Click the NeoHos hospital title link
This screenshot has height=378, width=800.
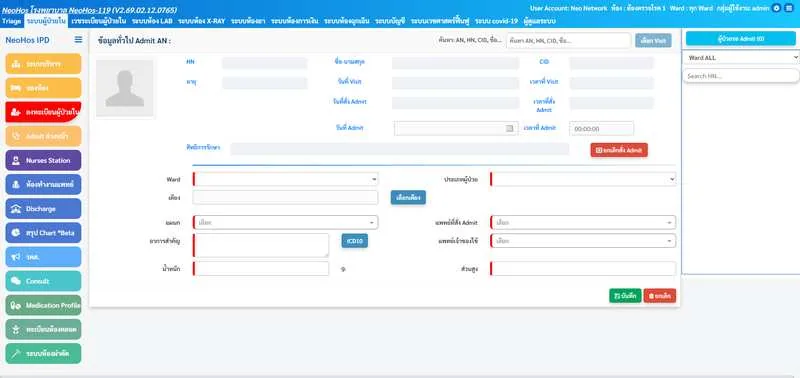[x=89, y=10]
